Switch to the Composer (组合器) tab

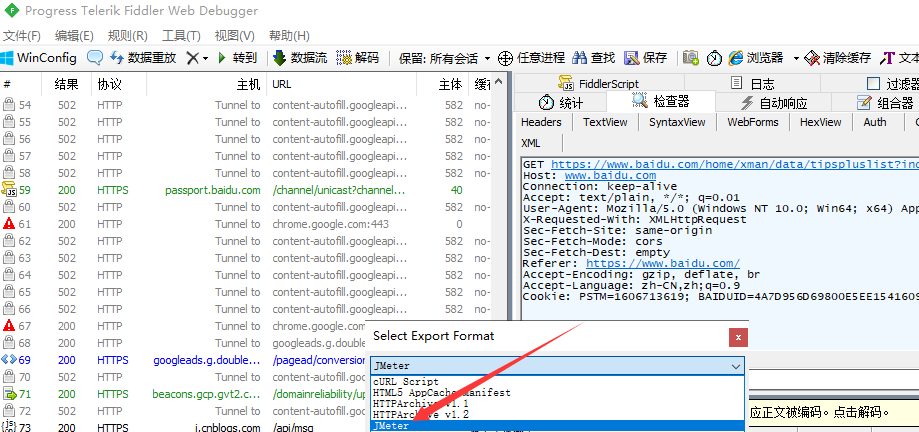point(885,102)
